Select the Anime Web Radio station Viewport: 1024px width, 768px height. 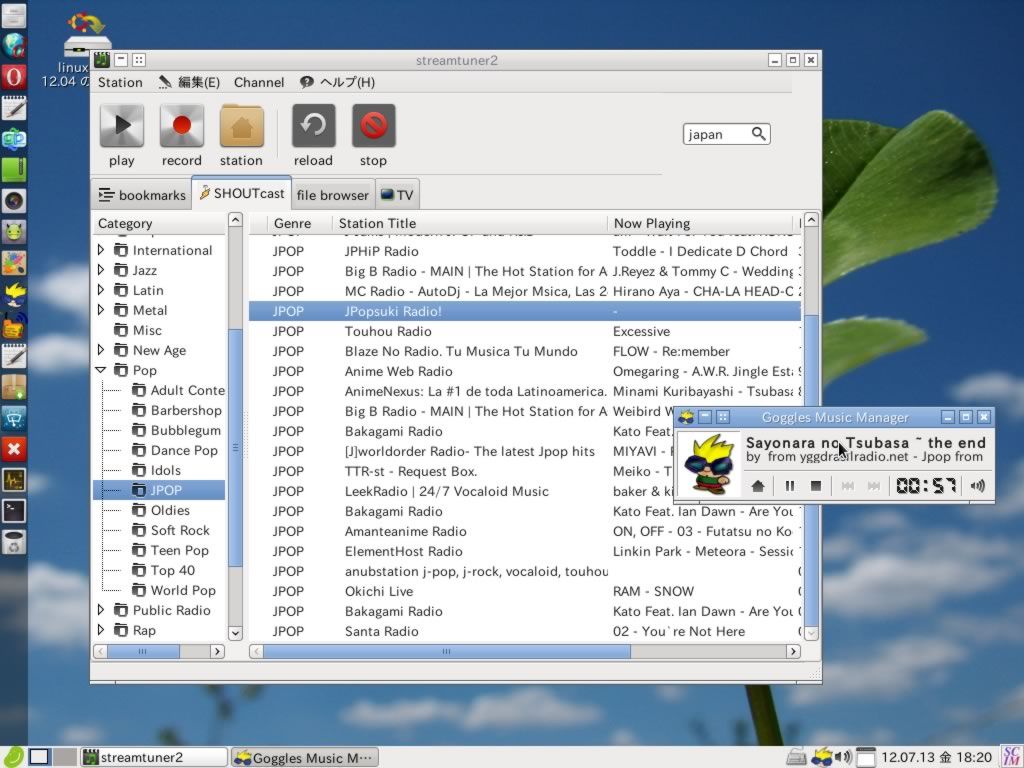(524, 371)
